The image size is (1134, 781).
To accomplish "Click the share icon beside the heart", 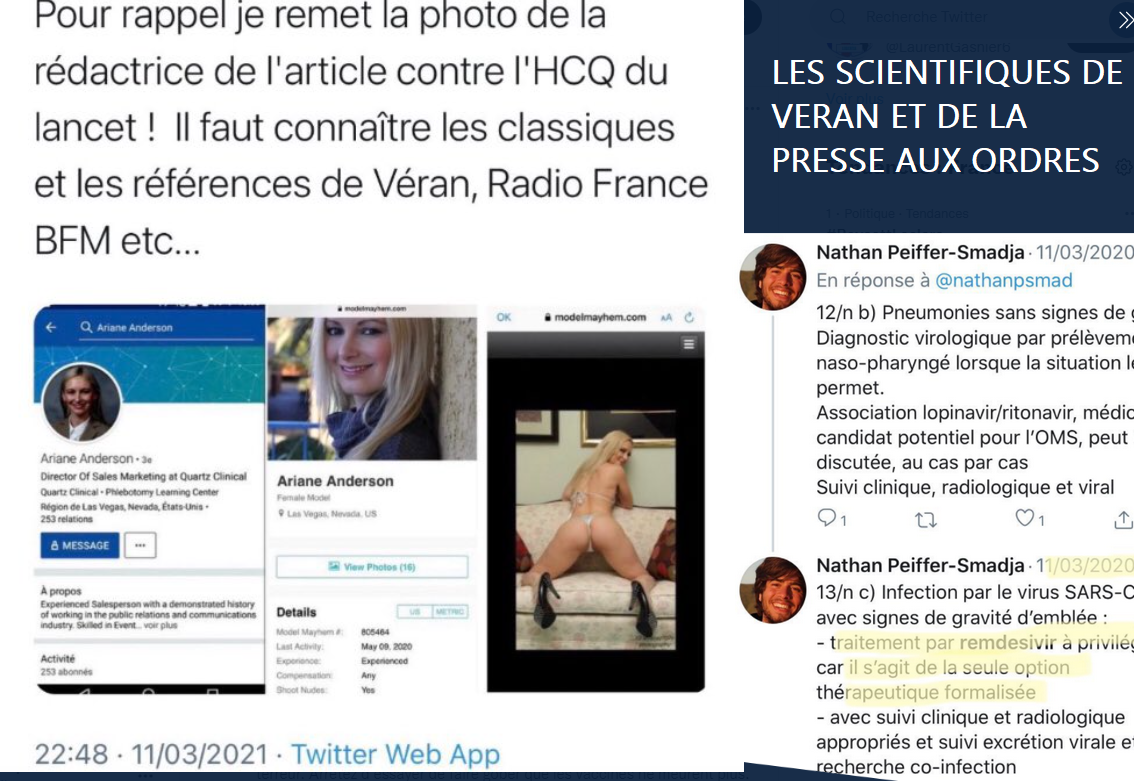I will 1123,519.
